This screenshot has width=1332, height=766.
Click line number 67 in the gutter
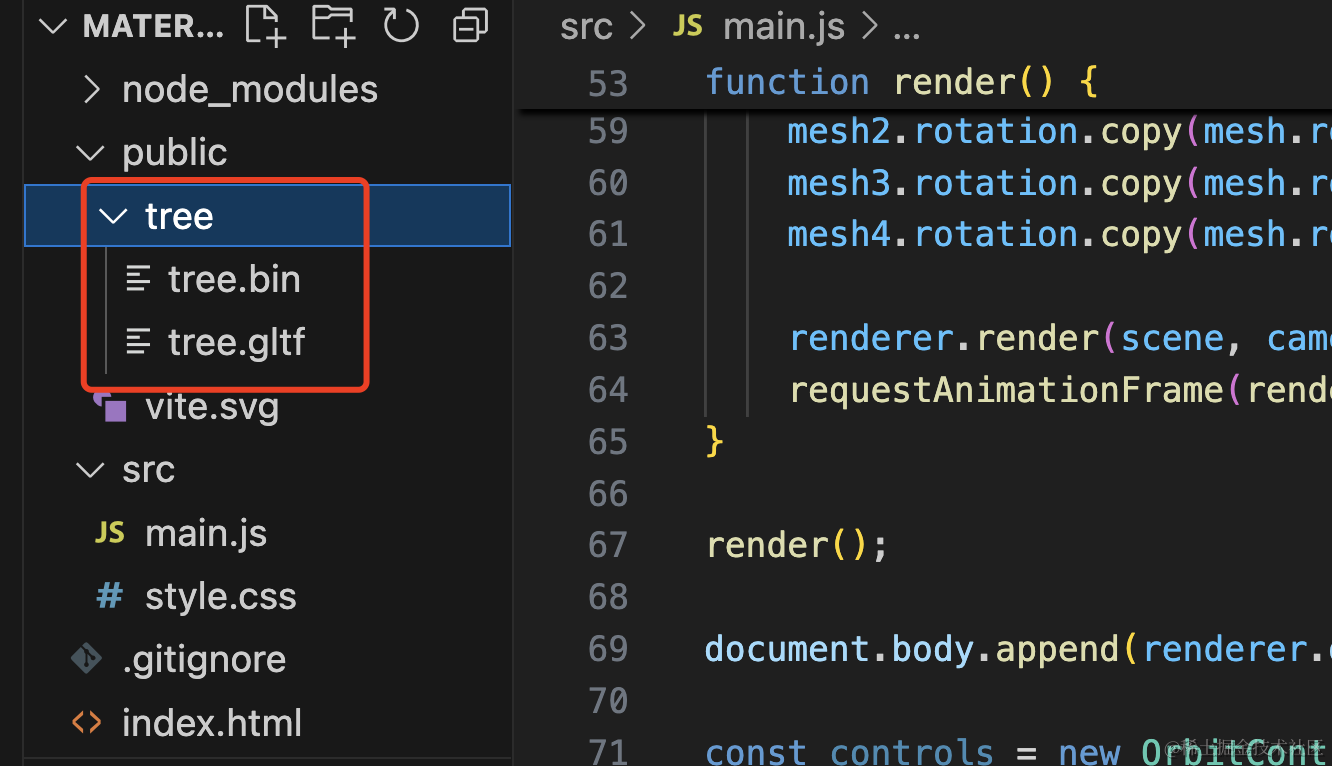click(608, 545)
